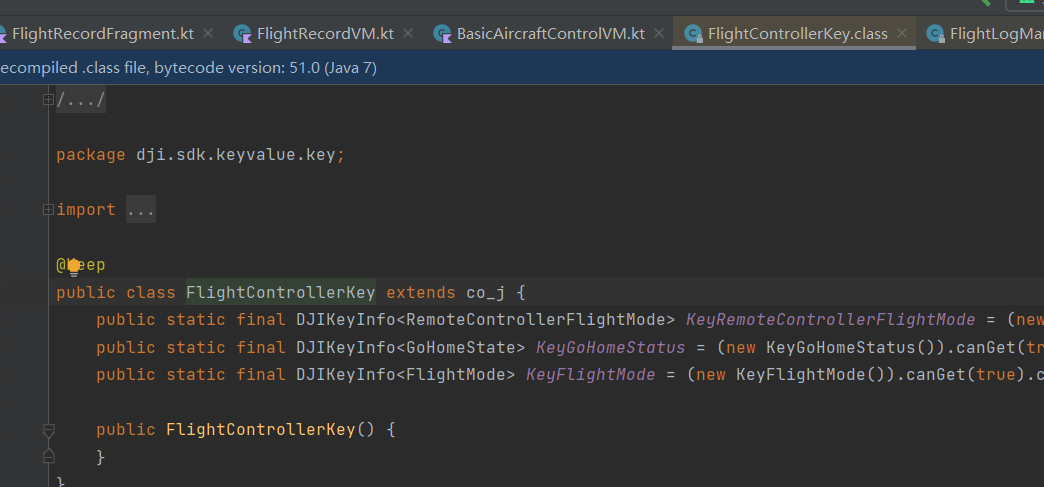1044x487 pixels.
Task: Expand the folded /.../ comment block
Action: coord(48,100)
